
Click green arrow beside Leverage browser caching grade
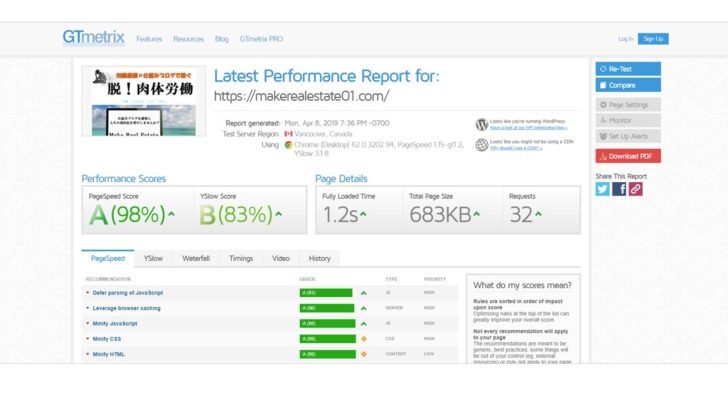pos(364,308)
